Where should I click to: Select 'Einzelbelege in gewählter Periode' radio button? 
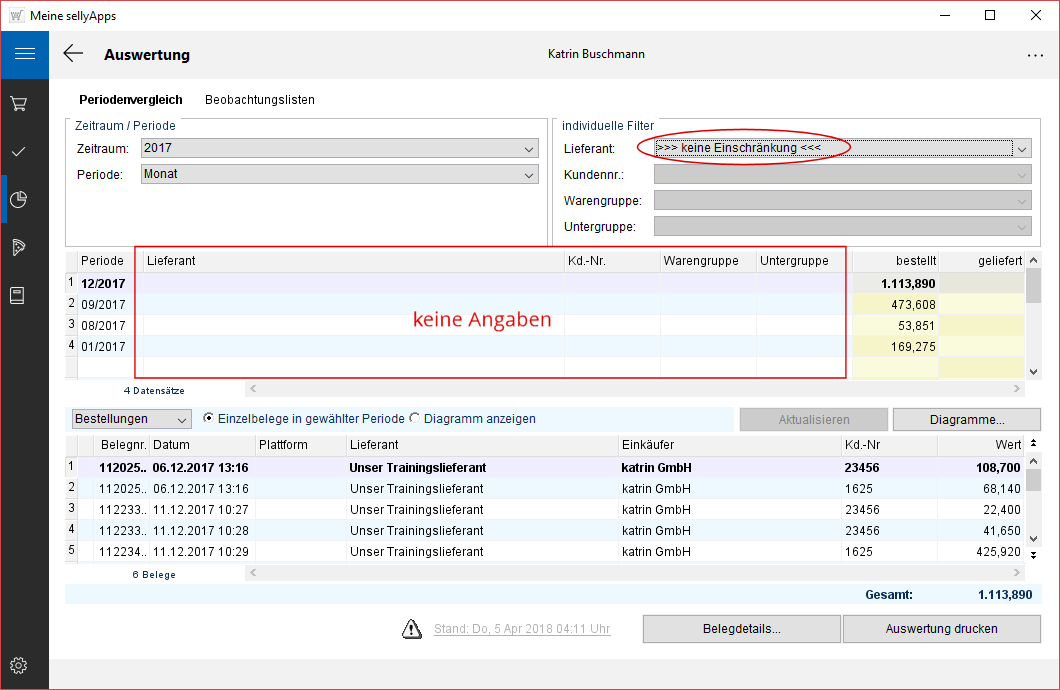tap(209, 419)
